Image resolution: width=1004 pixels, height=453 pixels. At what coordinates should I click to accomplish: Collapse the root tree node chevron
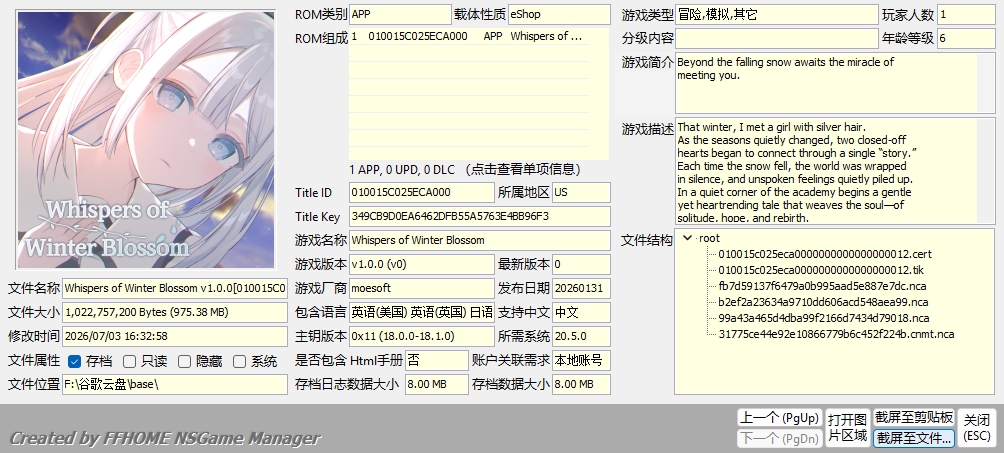(x=688, y=238)
